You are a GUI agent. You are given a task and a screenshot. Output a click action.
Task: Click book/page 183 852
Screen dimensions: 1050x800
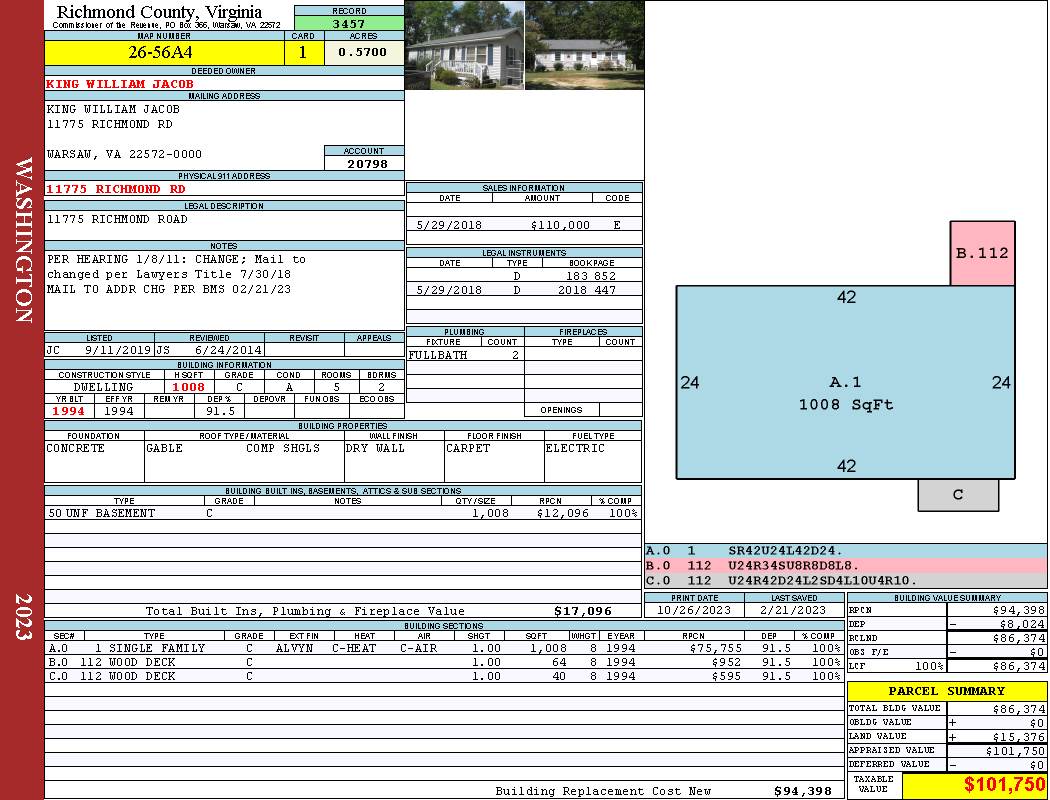tap(591, 276)
